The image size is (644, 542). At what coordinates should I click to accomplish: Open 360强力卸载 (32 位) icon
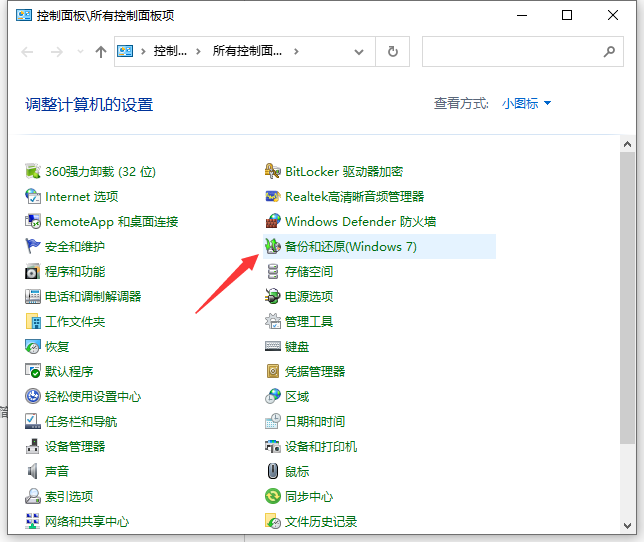[33, 172]
